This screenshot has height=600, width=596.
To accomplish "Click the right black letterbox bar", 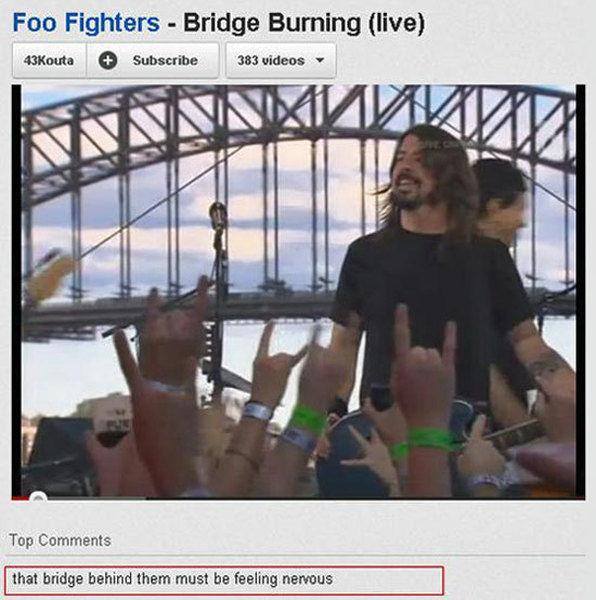I will click(x=580, y=291).
